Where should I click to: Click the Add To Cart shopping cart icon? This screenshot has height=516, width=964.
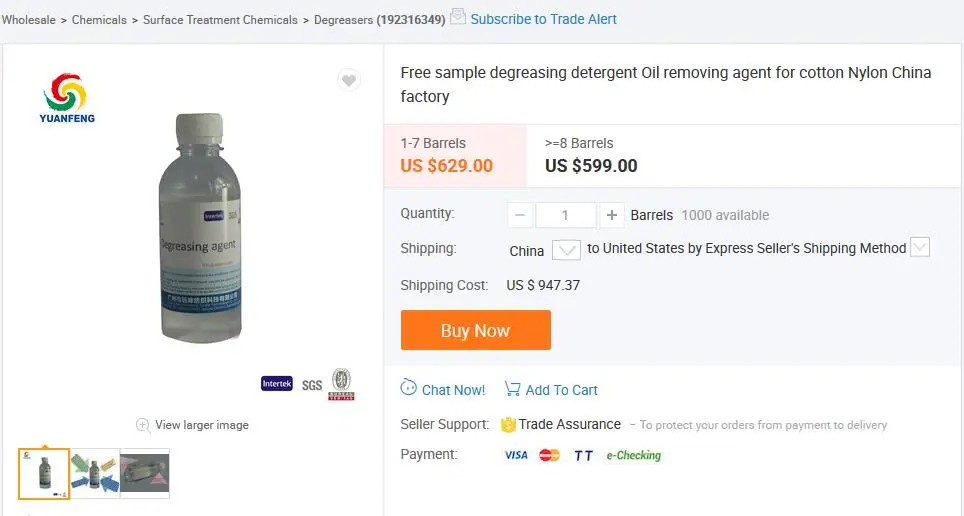point(512,389)
